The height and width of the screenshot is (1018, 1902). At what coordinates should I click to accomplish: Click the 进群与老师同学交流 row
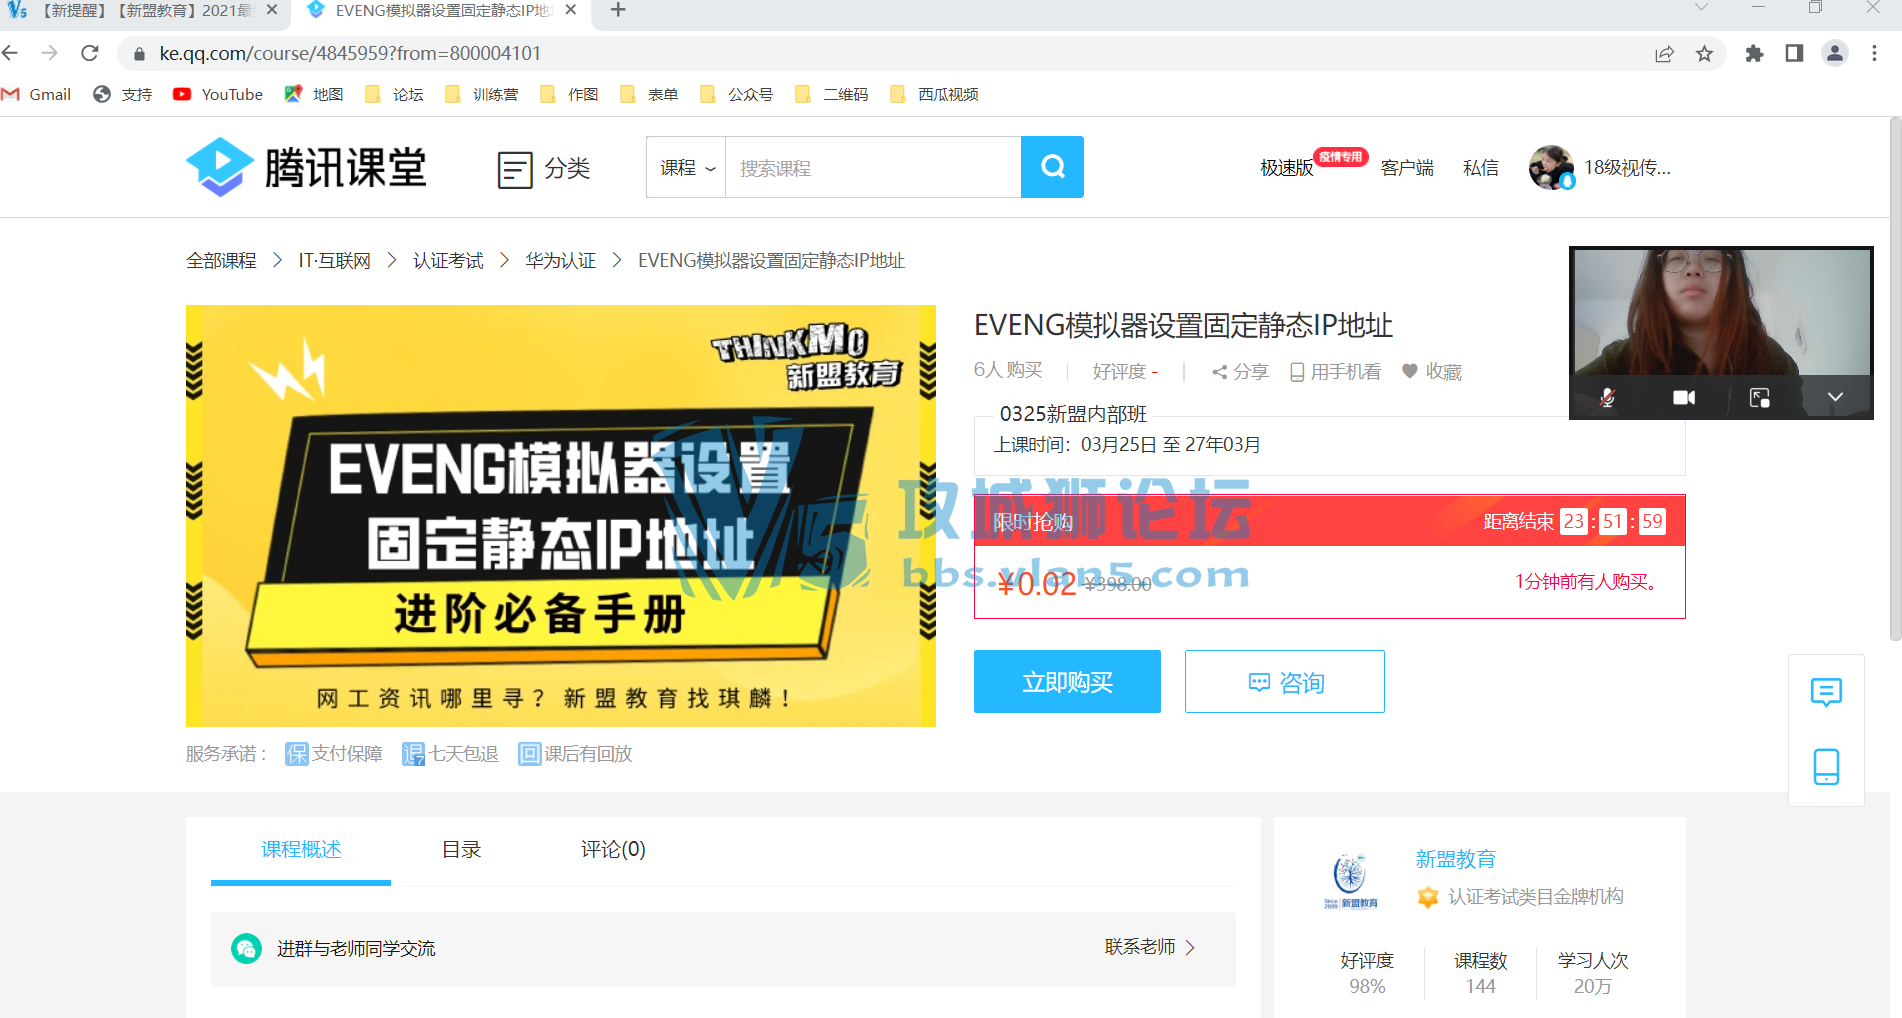pyautogui.click(x=723, y=949)
